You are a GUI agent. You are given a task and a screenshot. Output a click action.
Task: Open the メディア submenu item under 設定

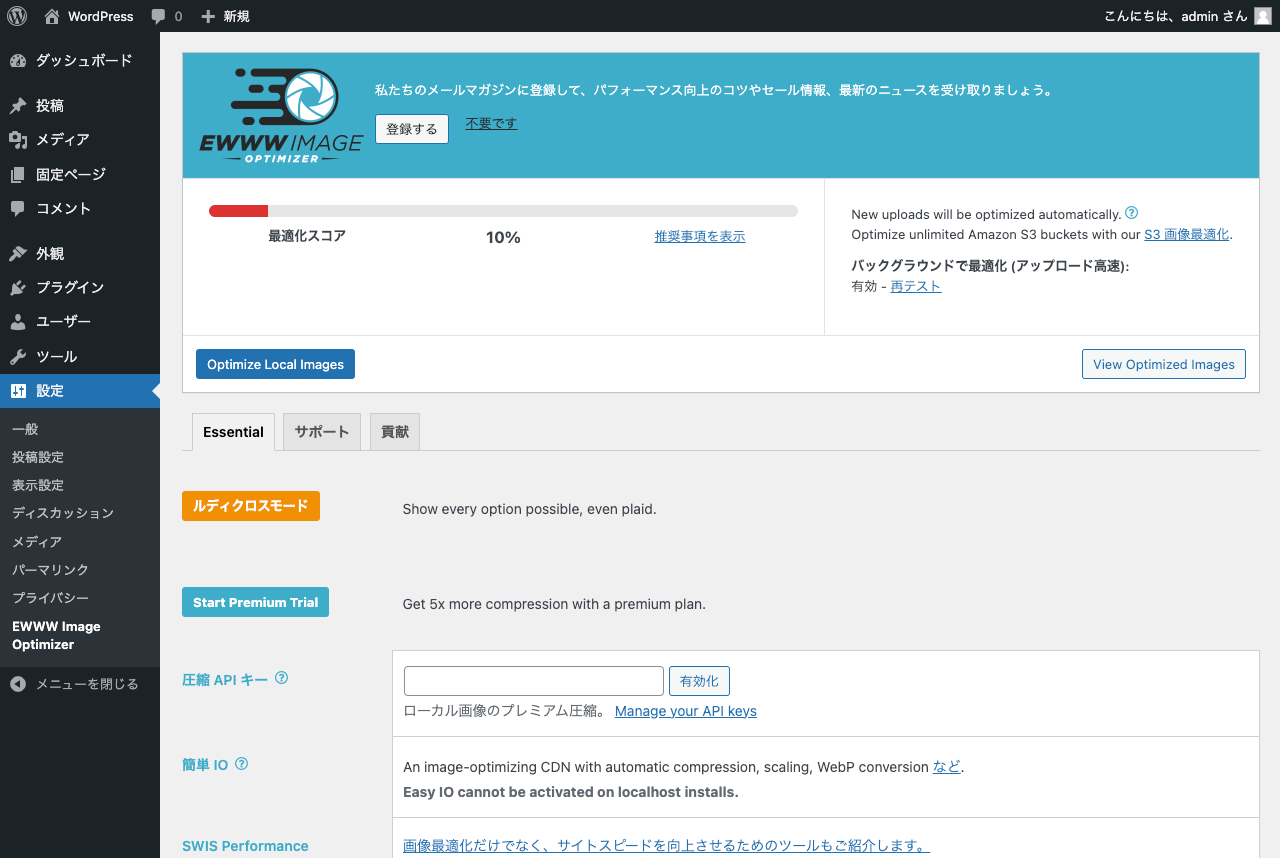tap(37, 542)
